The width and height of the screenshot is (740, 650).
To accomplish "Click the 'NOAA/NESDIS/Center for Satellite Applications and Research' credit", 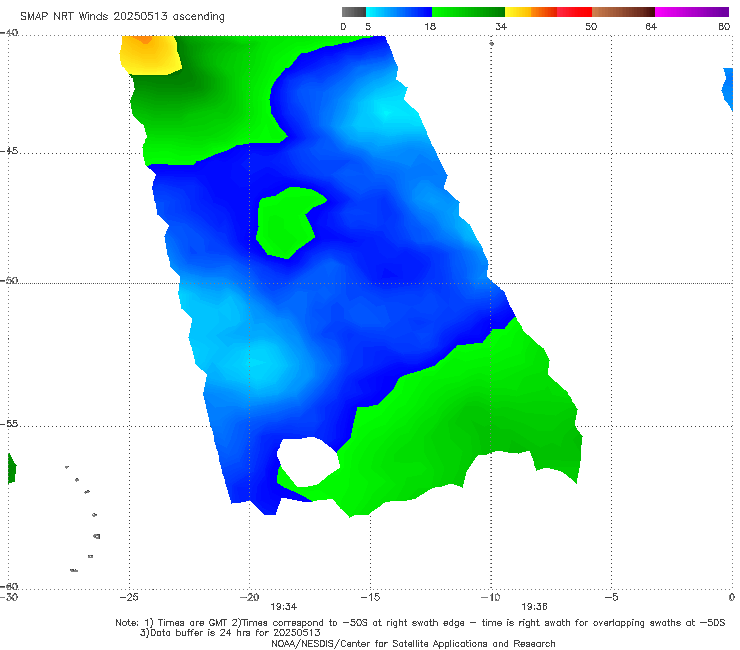I will 413,643.
